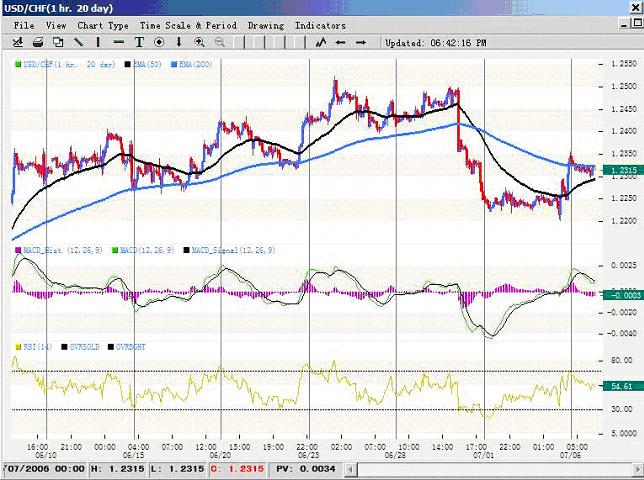Screen dimensions: 644x480
Task: Click the horizontal scrollbar track
Action: (494, 469)
